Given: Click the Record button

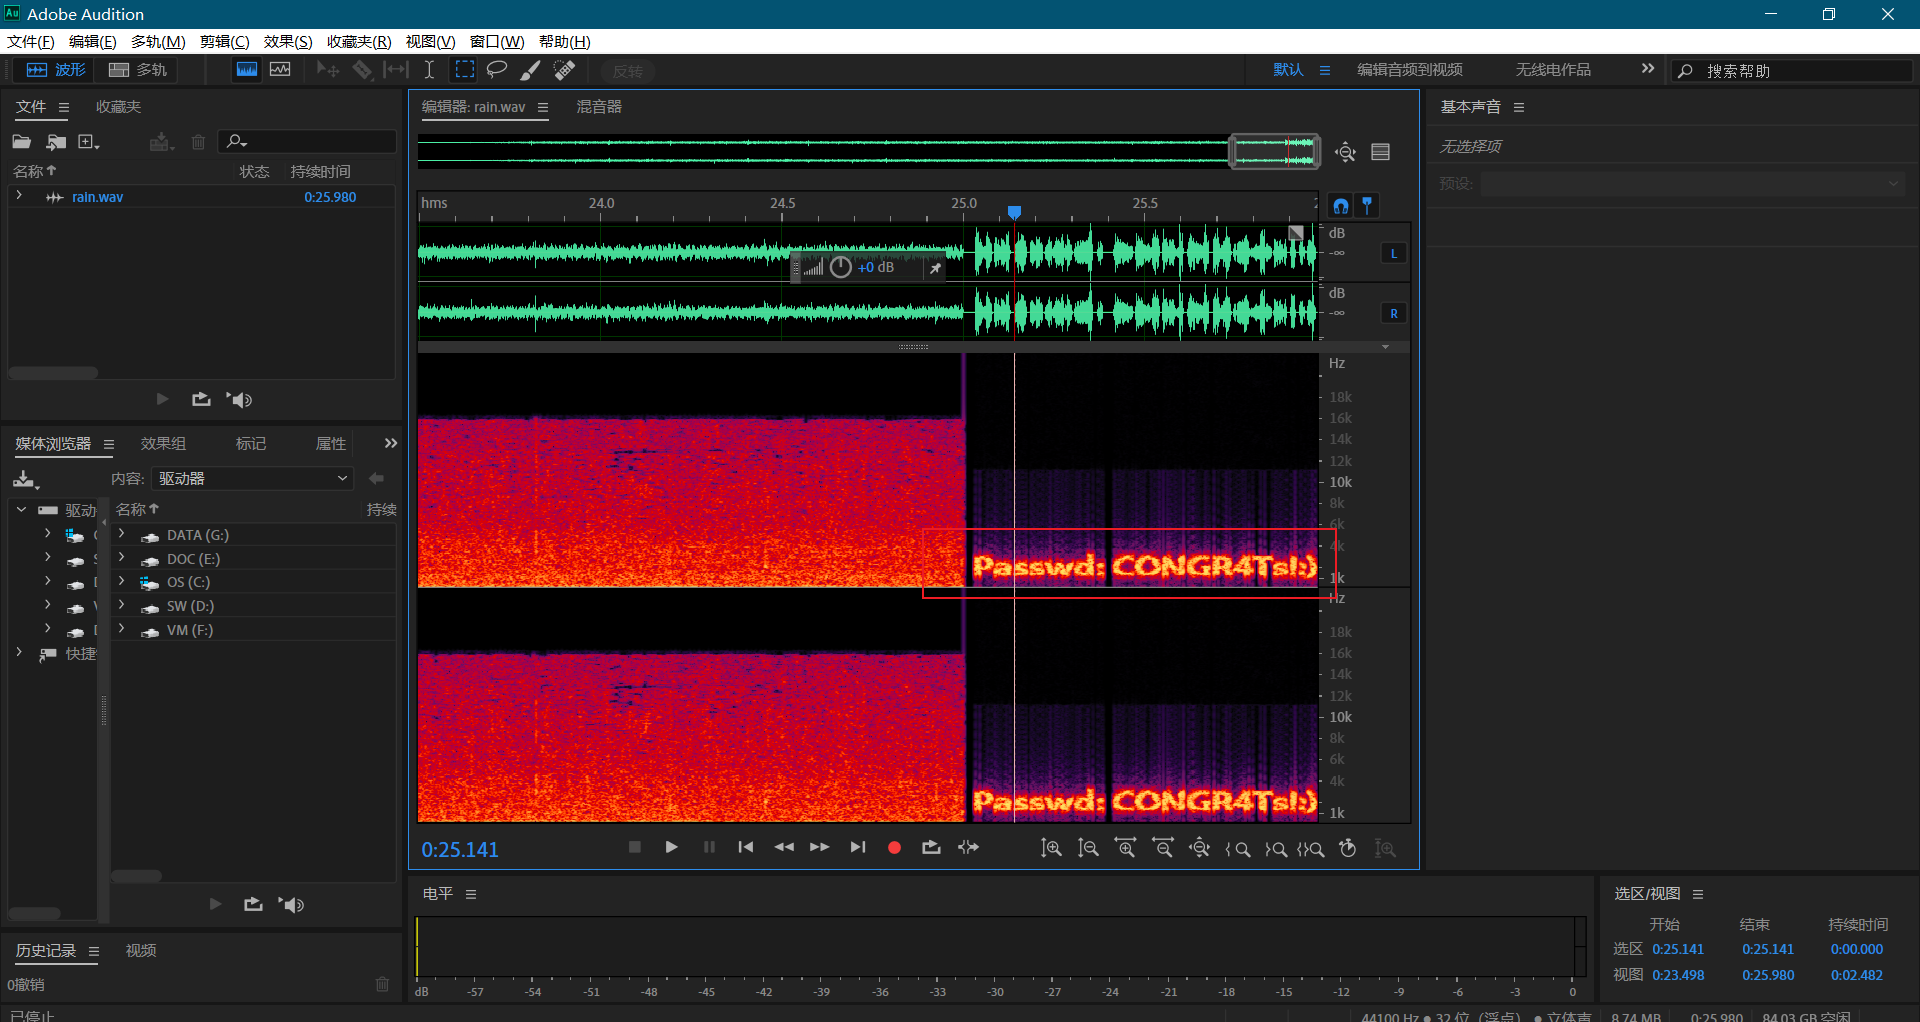Looking at the screenshot, I should 894,847.
